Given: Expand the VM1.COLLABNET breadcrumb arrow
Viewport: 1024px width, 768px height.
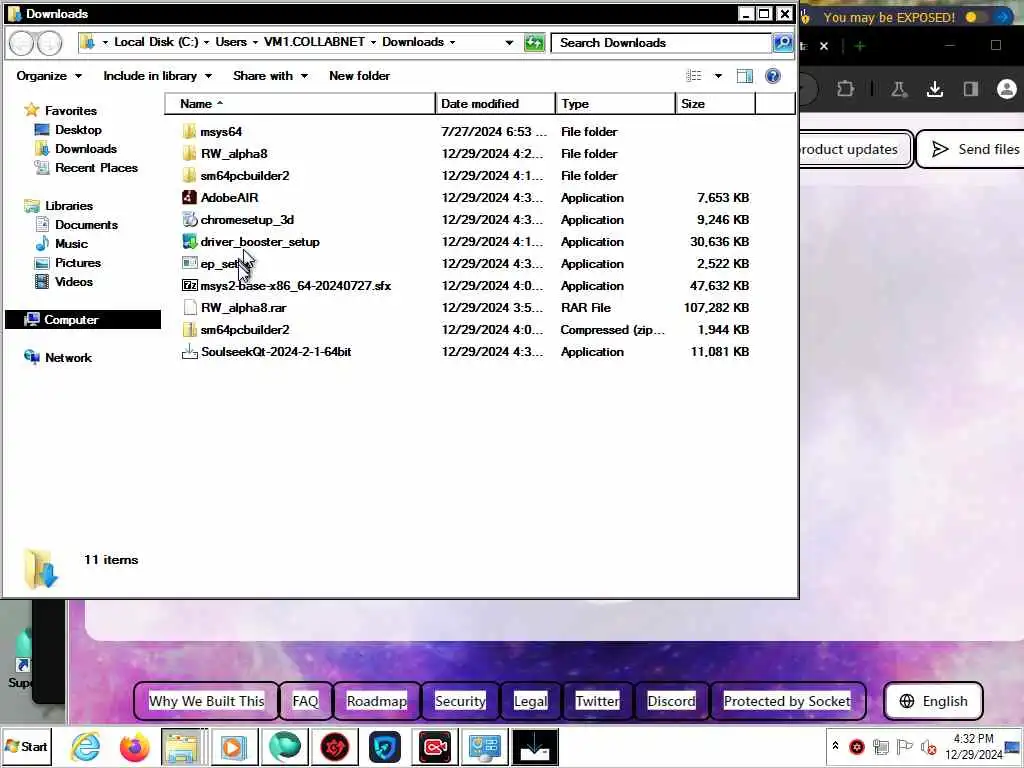Looking at the screenshot, I should coord(374,42).
